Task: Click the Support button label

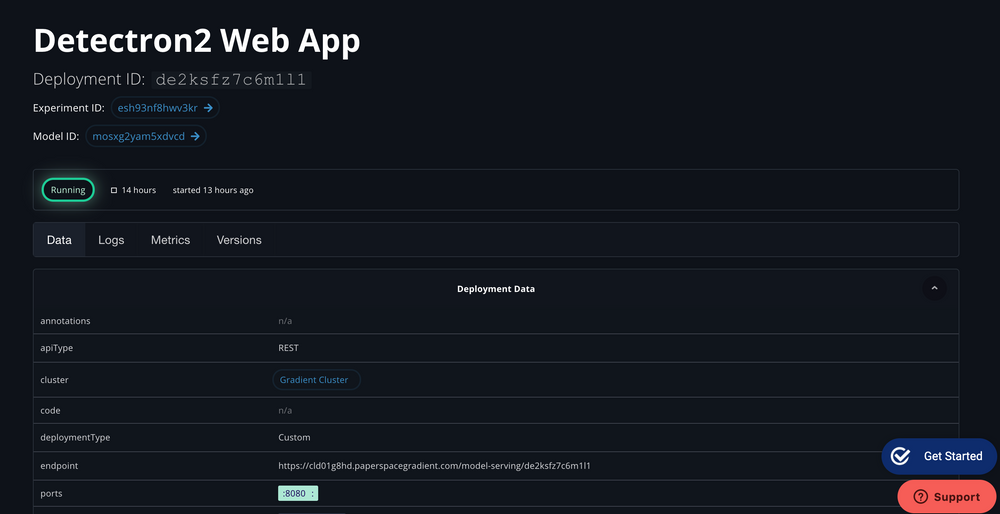Action: (x=956, y=497)
